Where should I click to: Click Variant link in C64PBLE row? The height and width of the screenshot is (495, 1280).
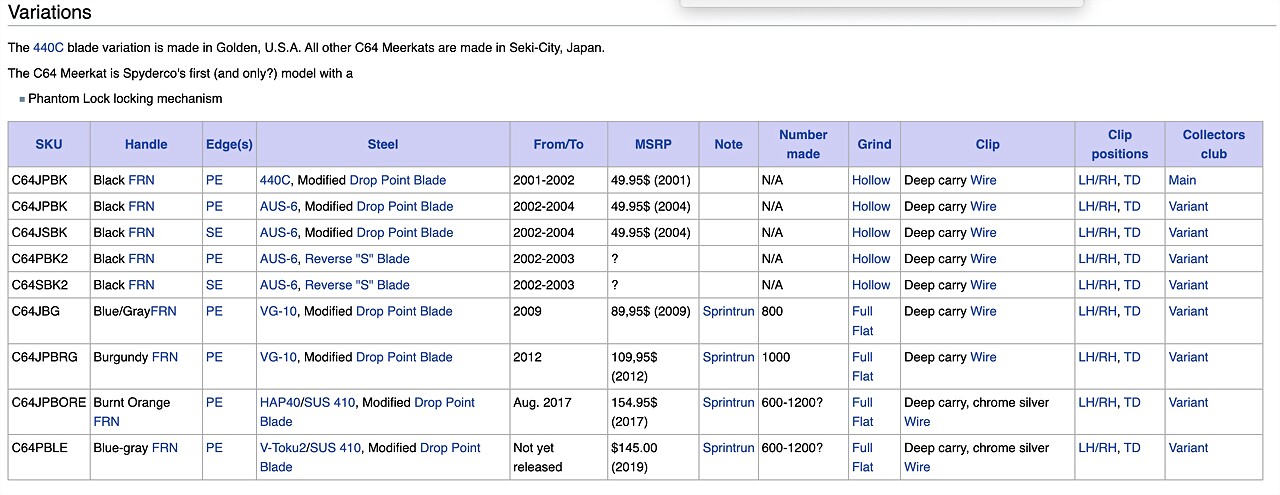[x=1188, y=448]
